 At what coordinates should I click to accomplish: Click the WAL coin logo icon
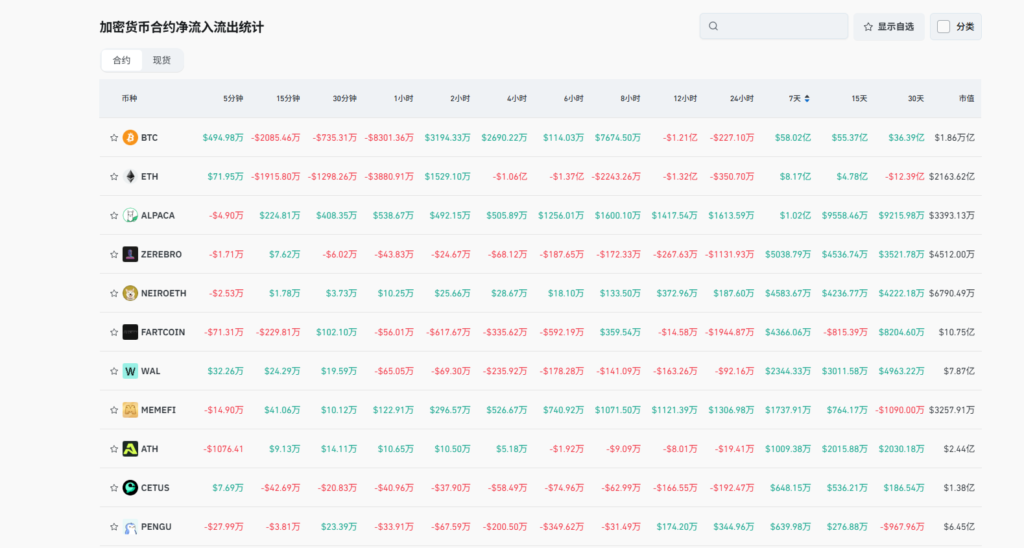click(130, 371)
